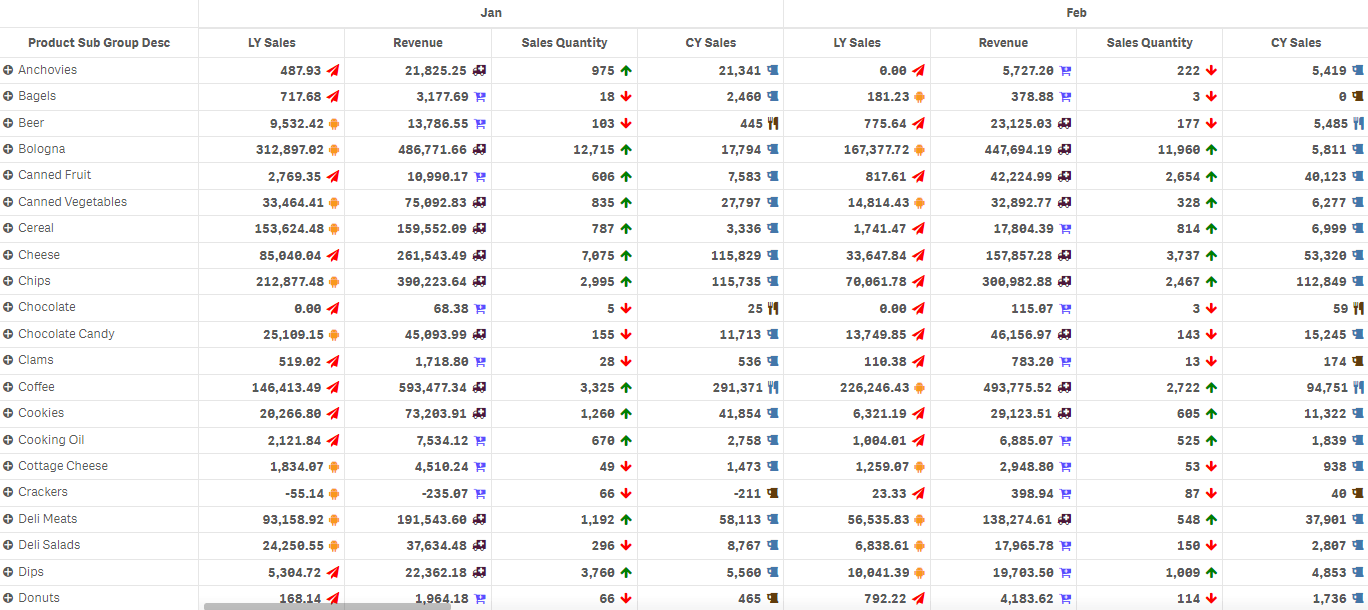Select the Jan column group header

[x=490, y=13]
